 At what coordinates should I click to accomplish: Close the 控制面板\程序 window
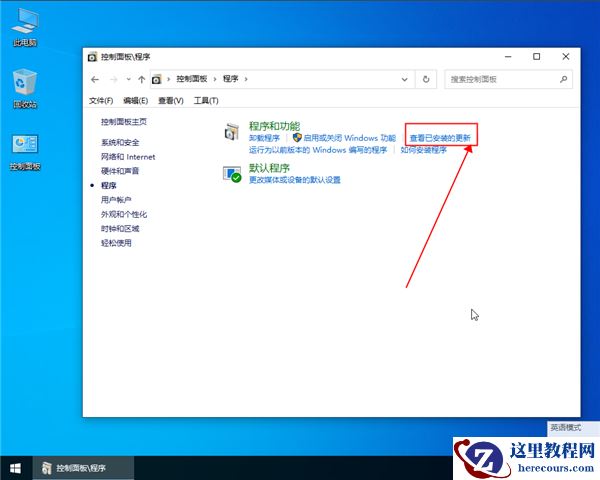[x=566, y=57]
